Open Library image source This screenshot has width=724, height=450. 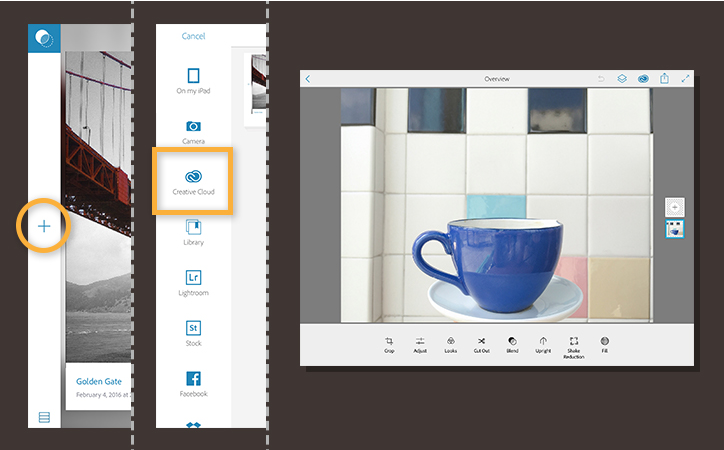(x=193, y=233)
